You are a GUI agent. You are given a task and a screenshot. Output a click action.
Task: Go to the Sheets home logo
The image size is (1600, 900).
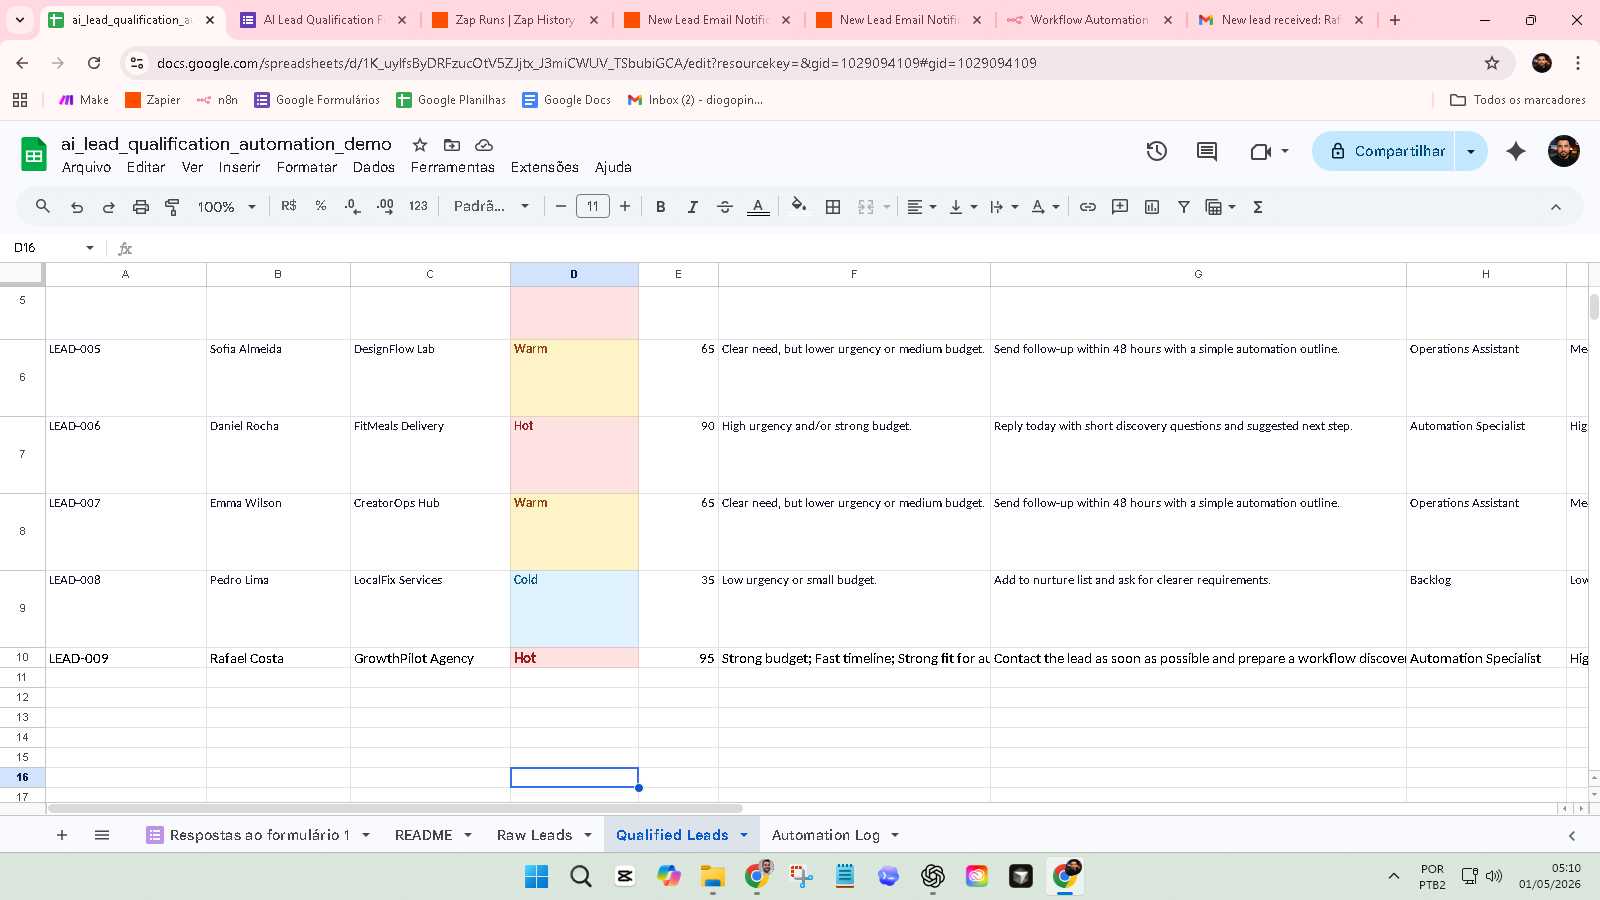click(34, 155)
